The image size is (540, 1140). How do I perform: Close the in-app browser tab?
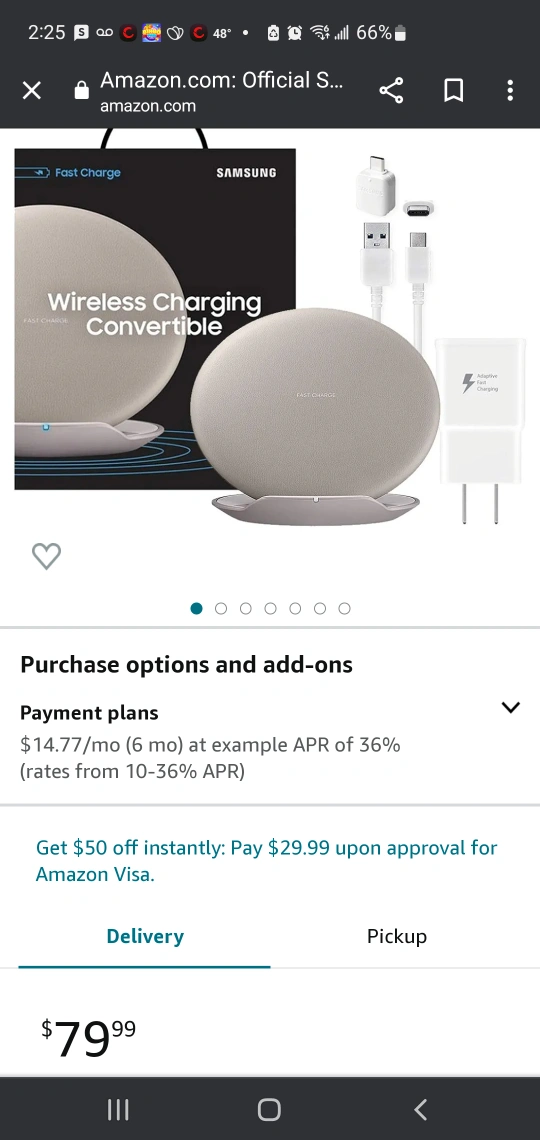point(31,91)
